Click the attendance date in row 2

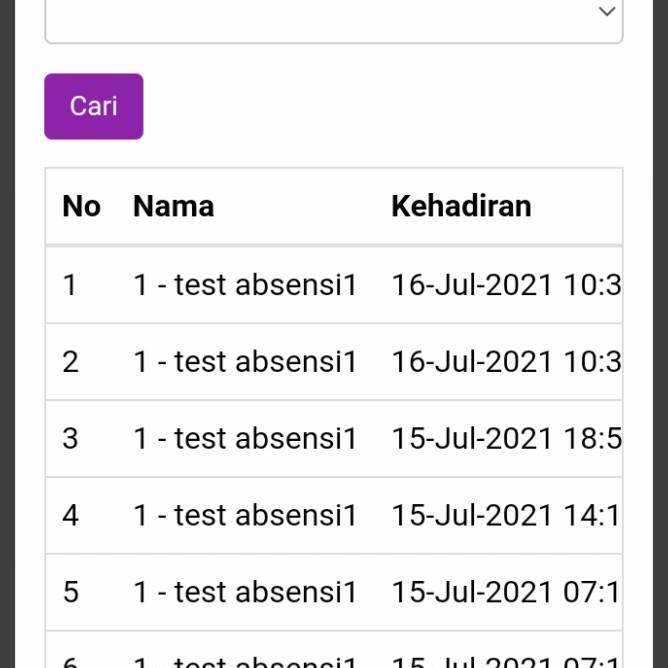tap(506, 361)
